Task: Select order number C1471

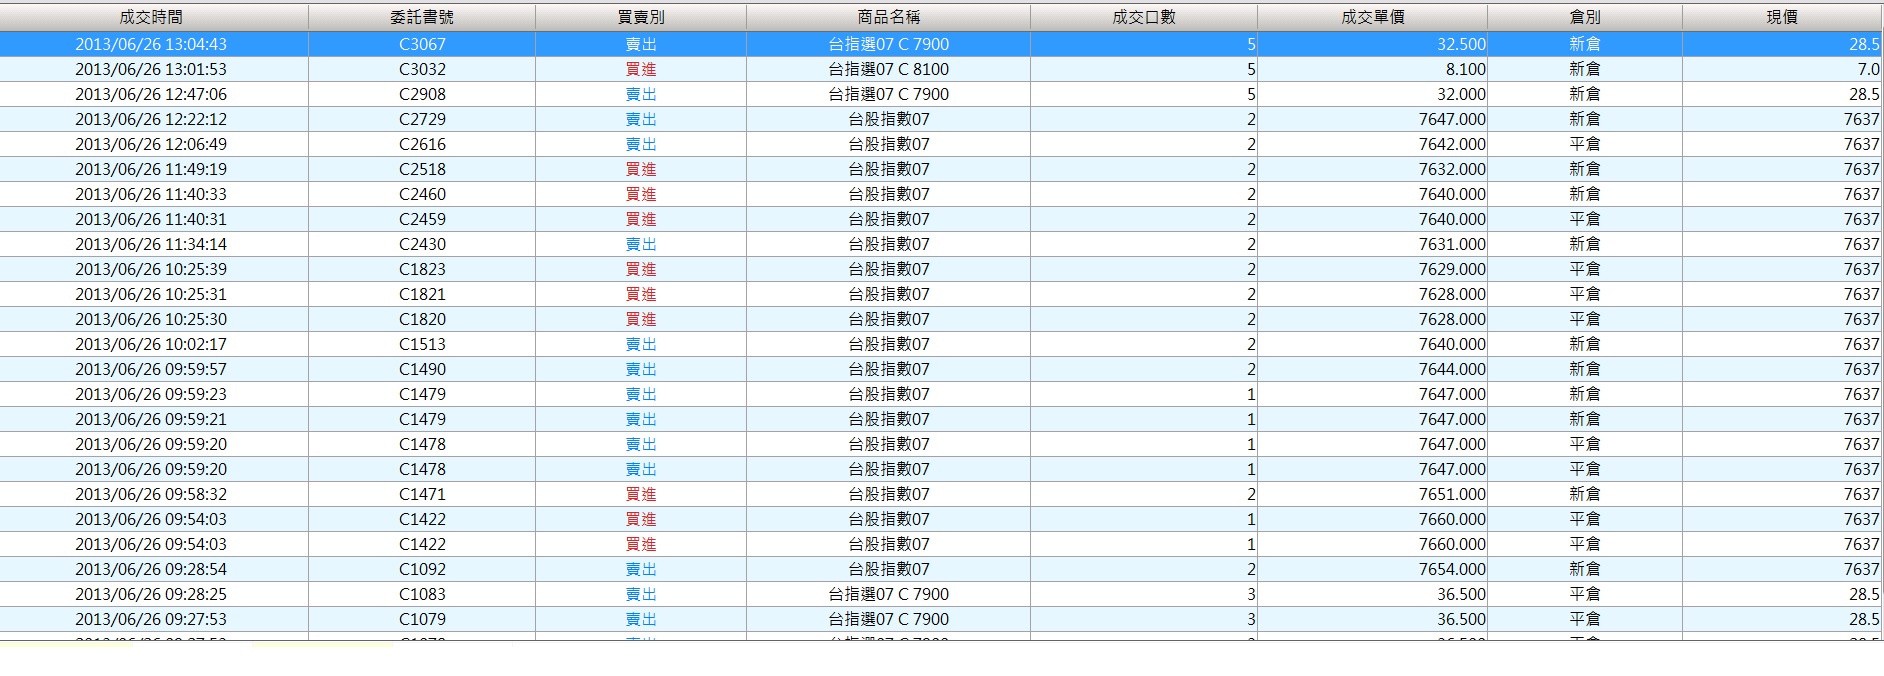Action: (422, 494)
